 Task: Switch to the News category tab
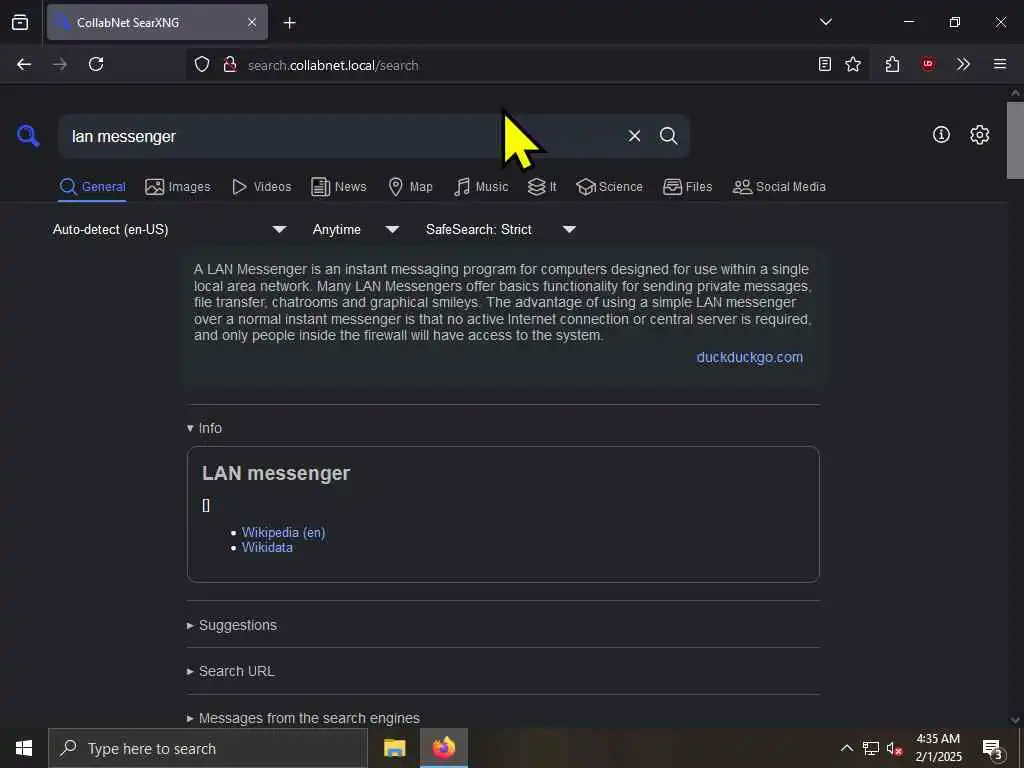[339, 187]
